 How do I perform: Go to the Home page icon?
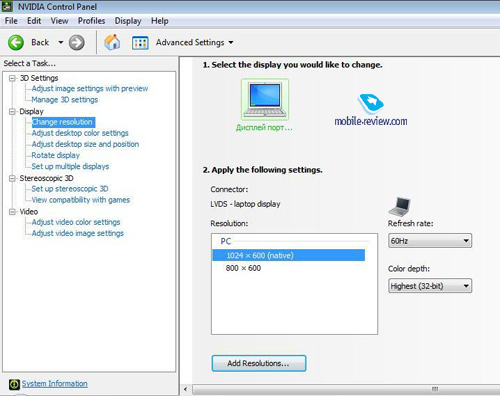click(x=112, y=42)
